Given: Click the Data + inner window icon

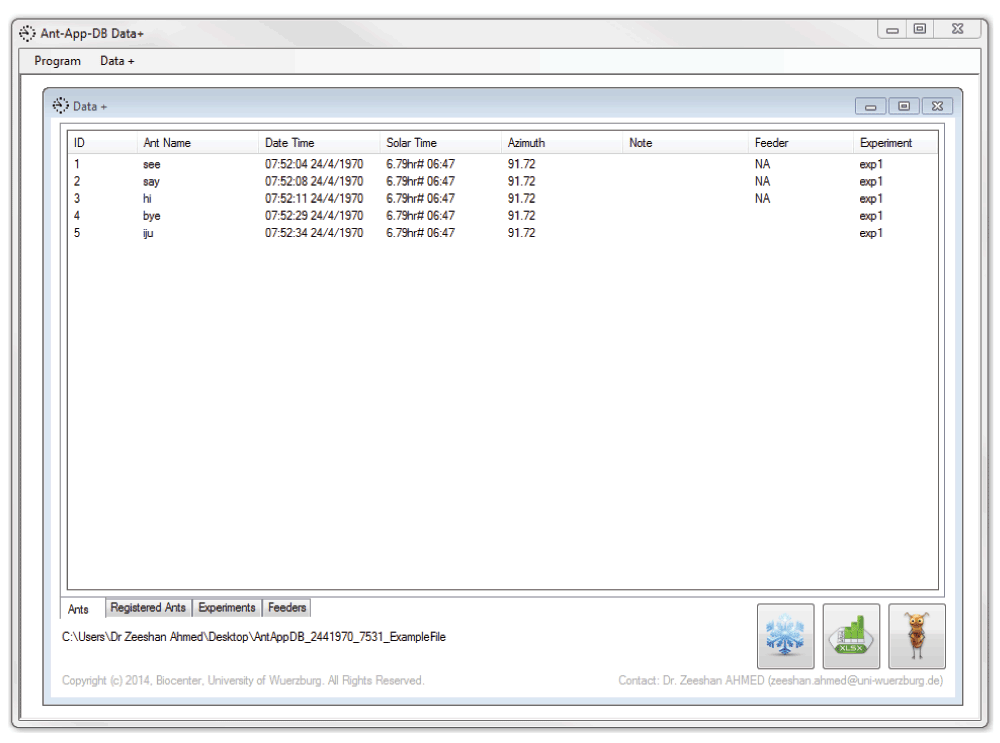Looking at the screenshot, I should point(60,106).
